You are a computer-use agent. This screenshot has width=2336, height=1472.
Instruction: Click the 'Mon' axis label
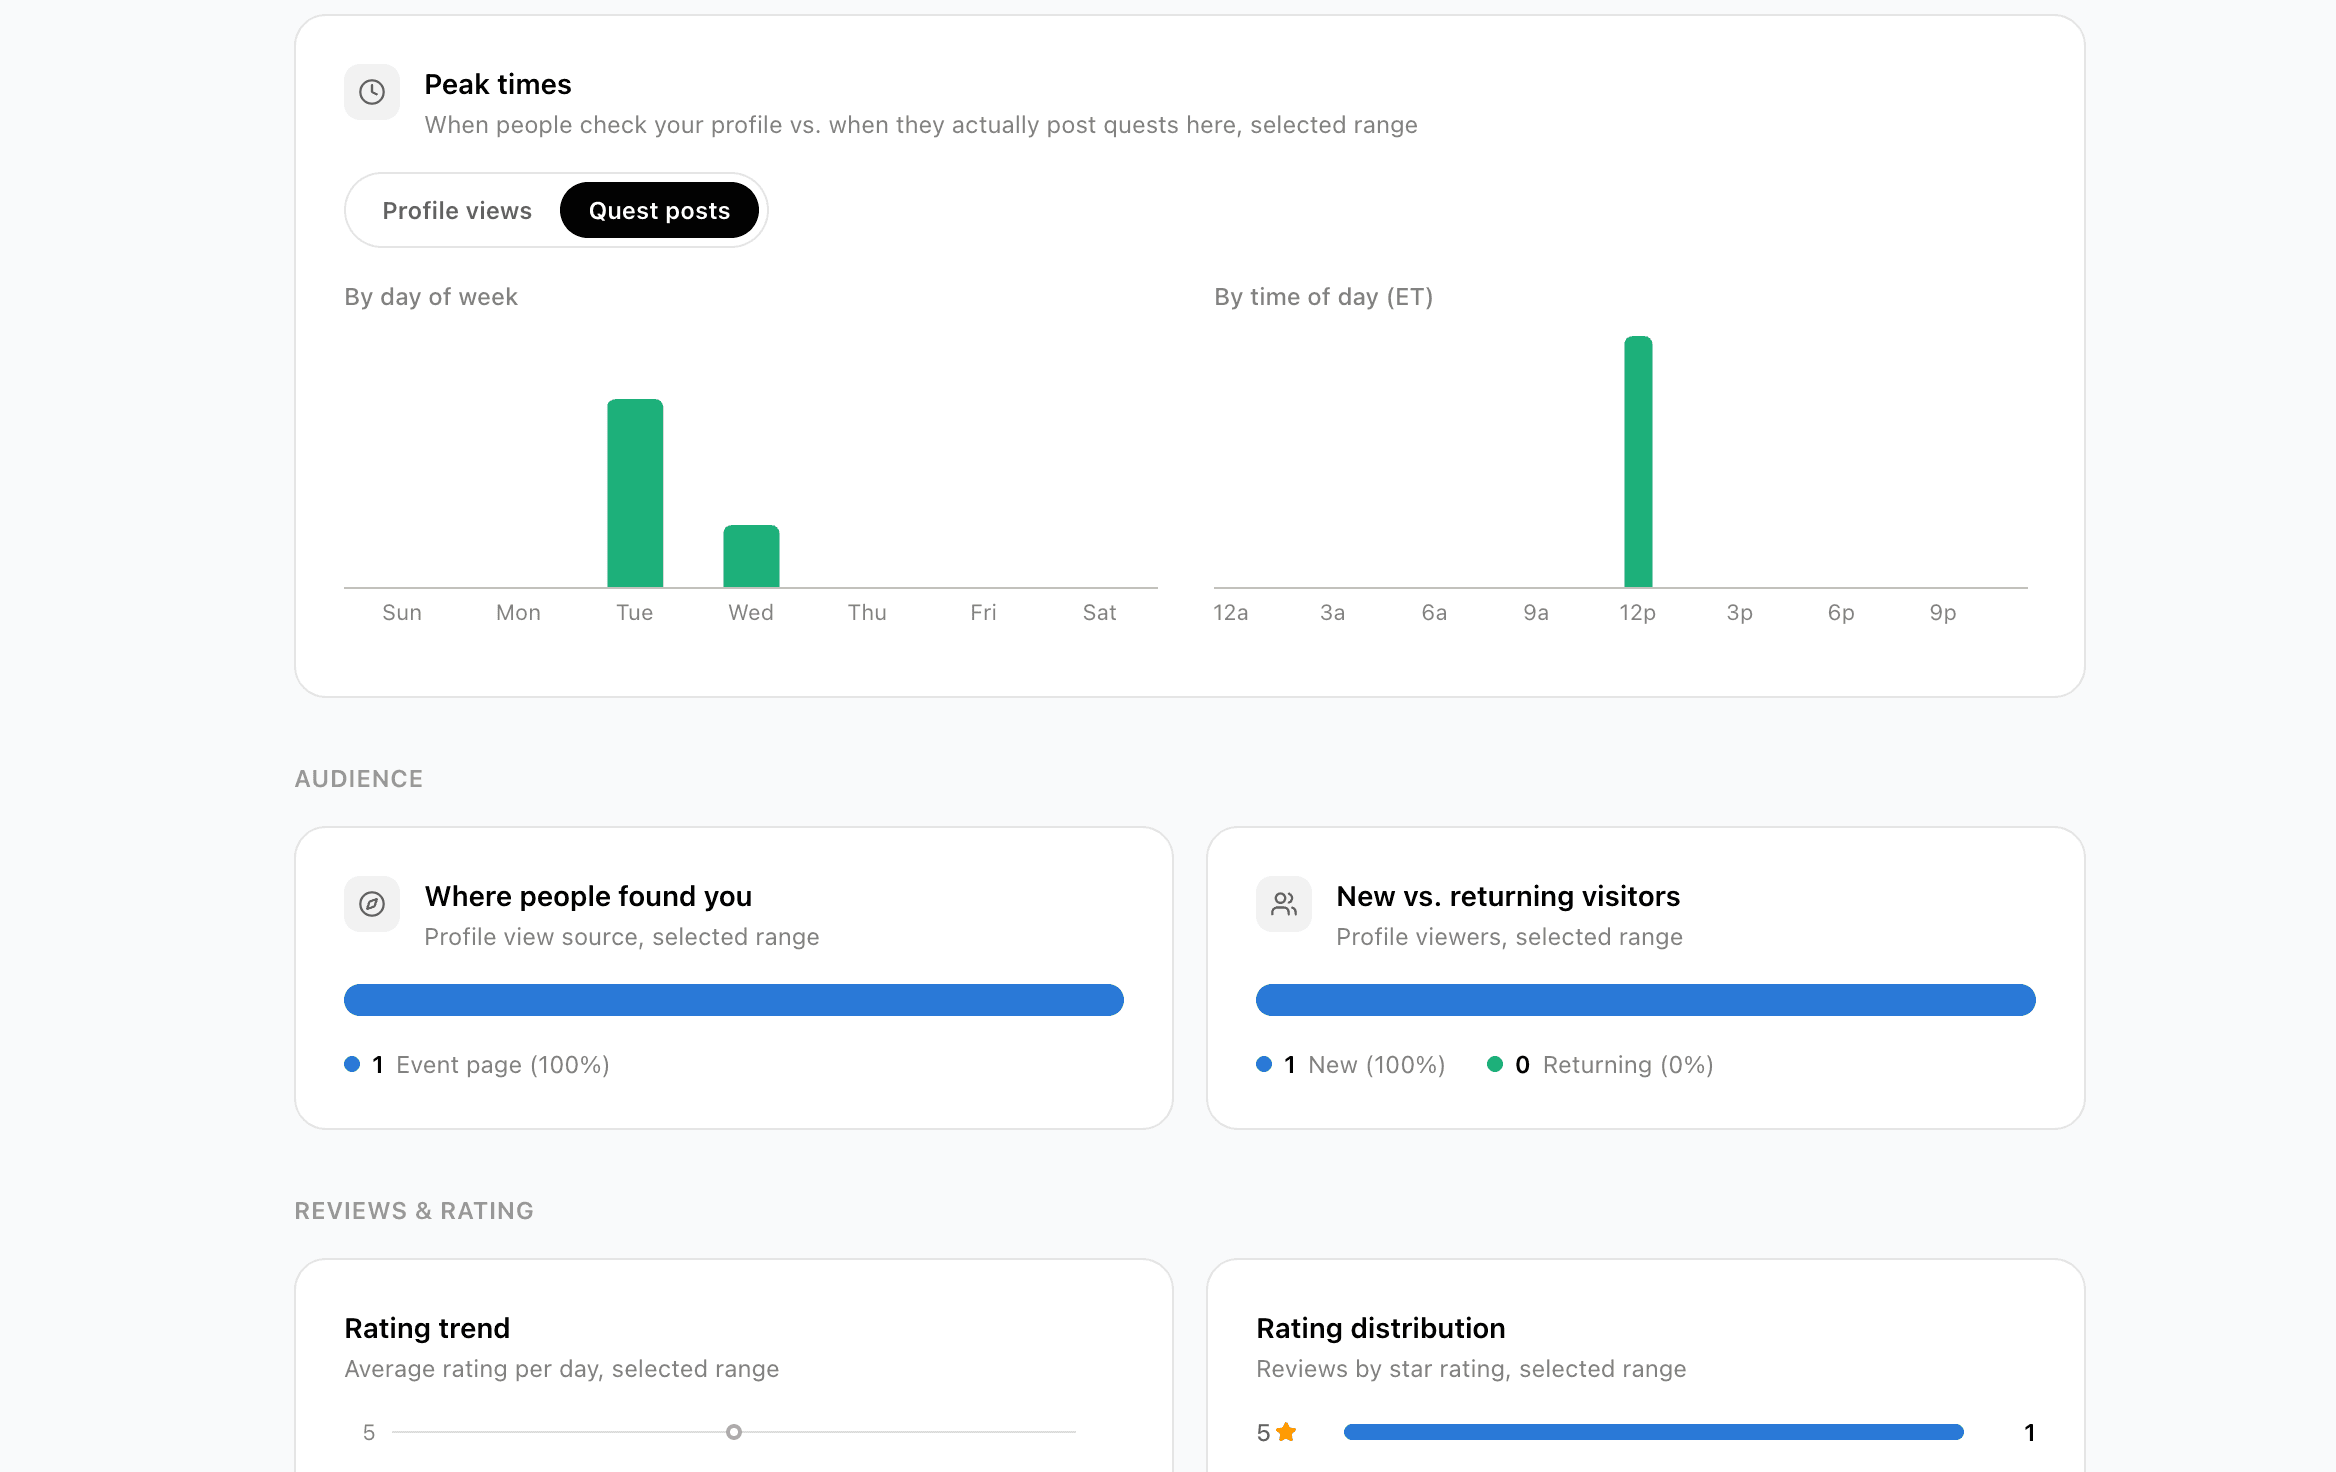coord(518,613)
